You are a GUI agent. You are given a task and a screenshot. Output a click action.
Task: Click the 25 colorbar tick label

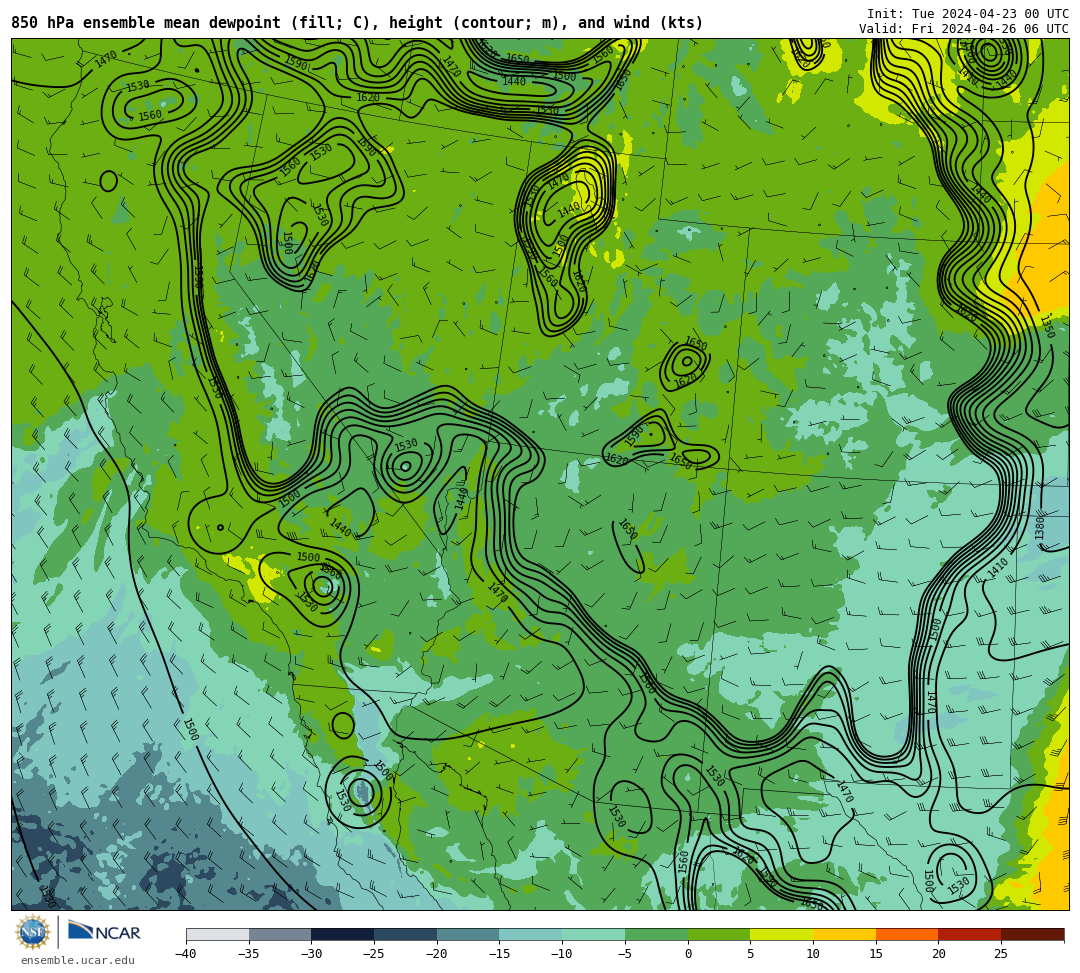point(1001,954)
